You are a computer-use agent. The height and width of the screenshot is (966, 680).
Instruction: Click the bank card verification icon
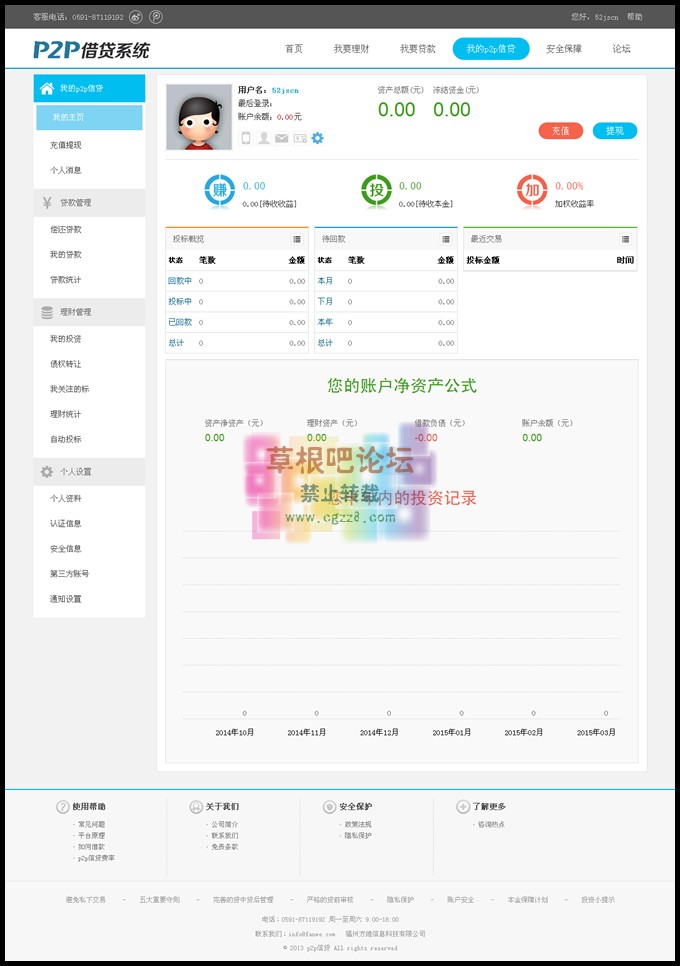[300, 138]
